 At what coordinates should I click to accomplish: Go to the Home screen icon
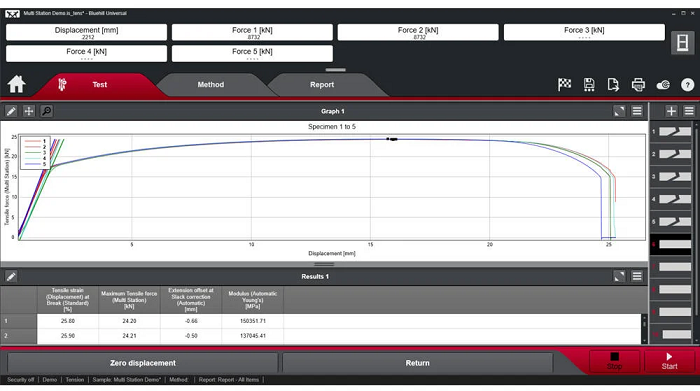coord(16,84)
